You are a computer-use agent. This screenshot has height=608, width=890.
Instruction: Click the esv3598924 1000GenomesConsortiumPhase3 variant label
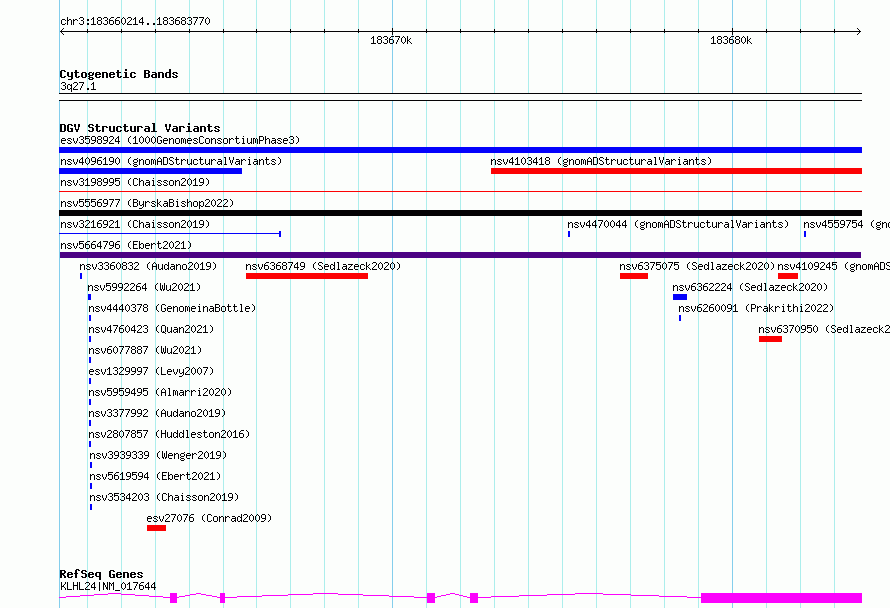click(180, 140)
